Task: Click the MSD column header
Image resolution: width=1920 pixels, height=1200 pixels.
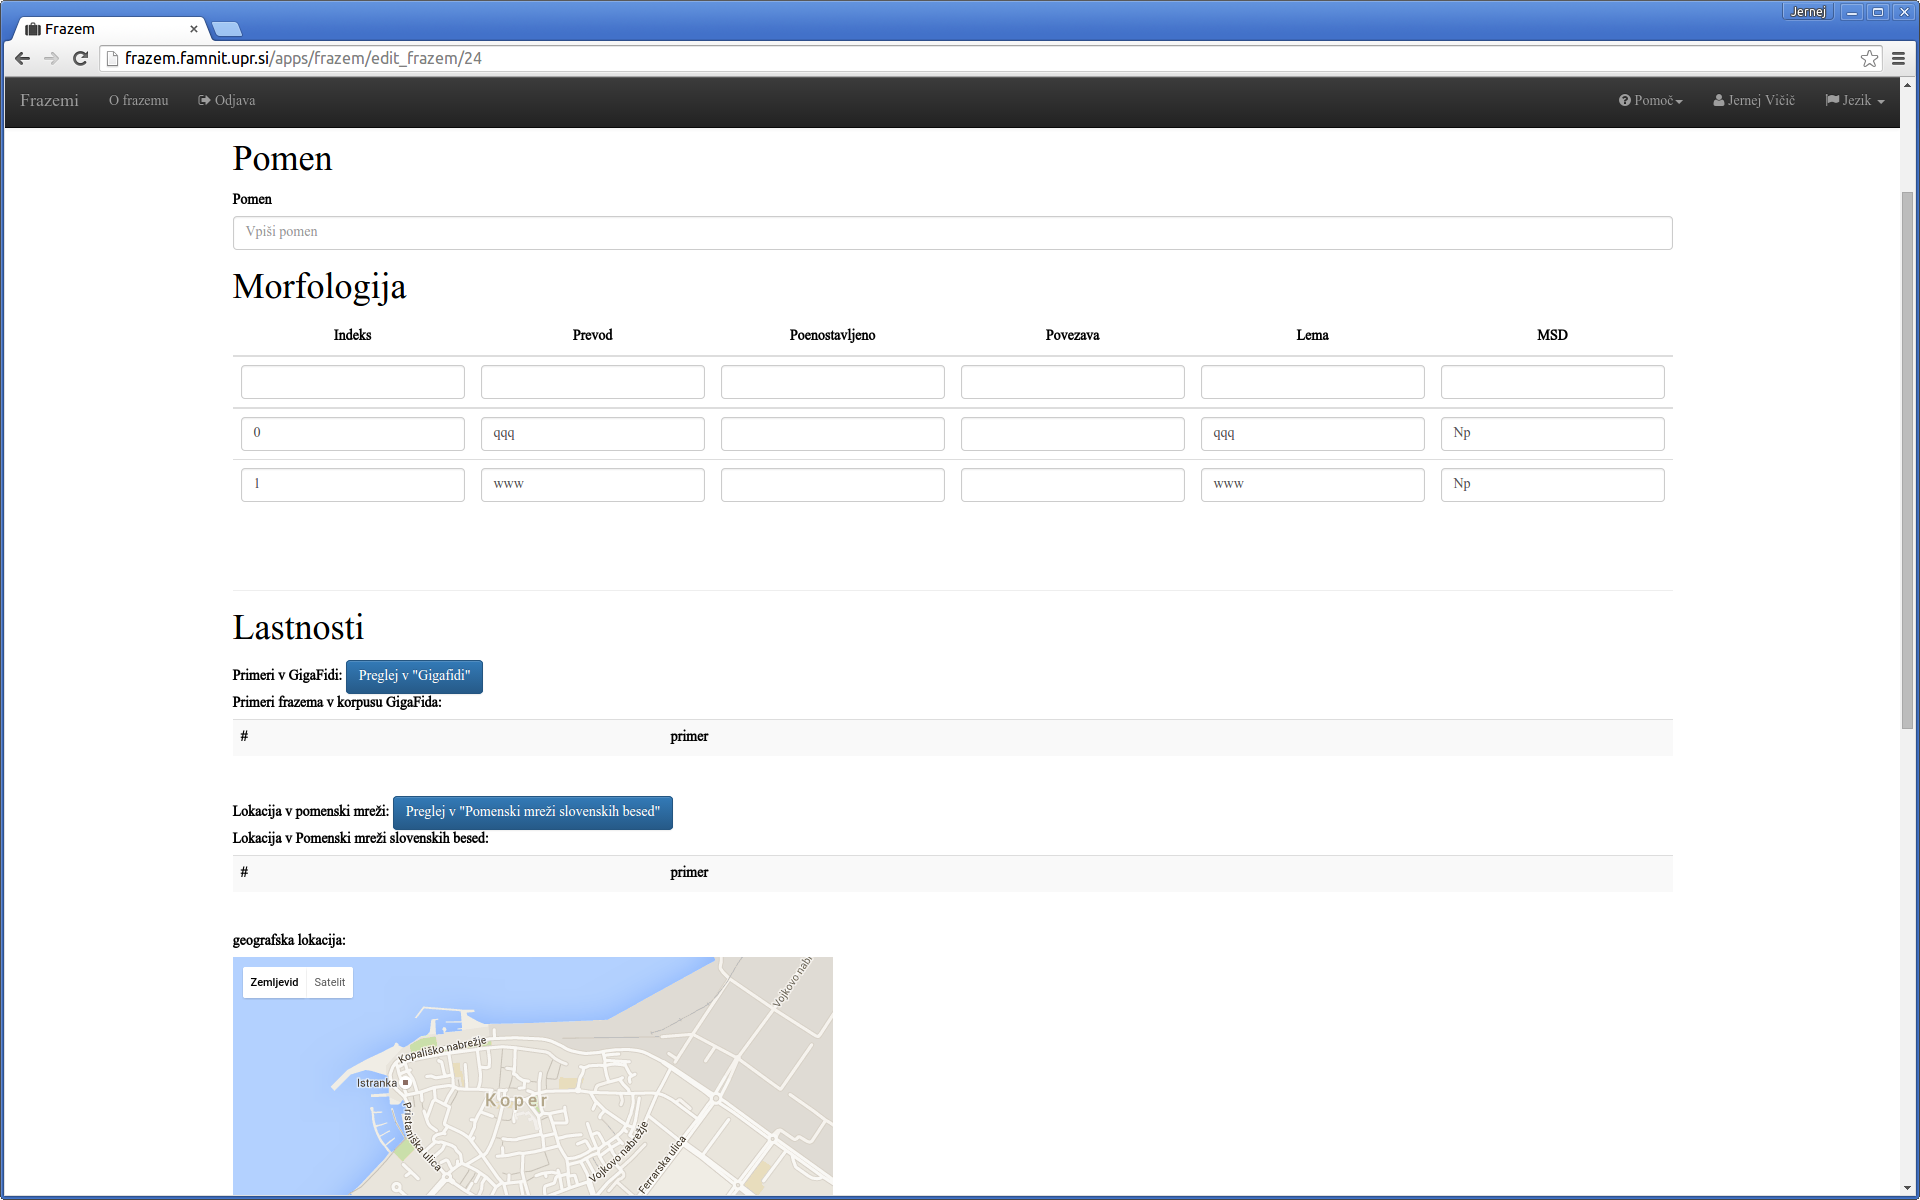Action: [x=1552, y=335]
